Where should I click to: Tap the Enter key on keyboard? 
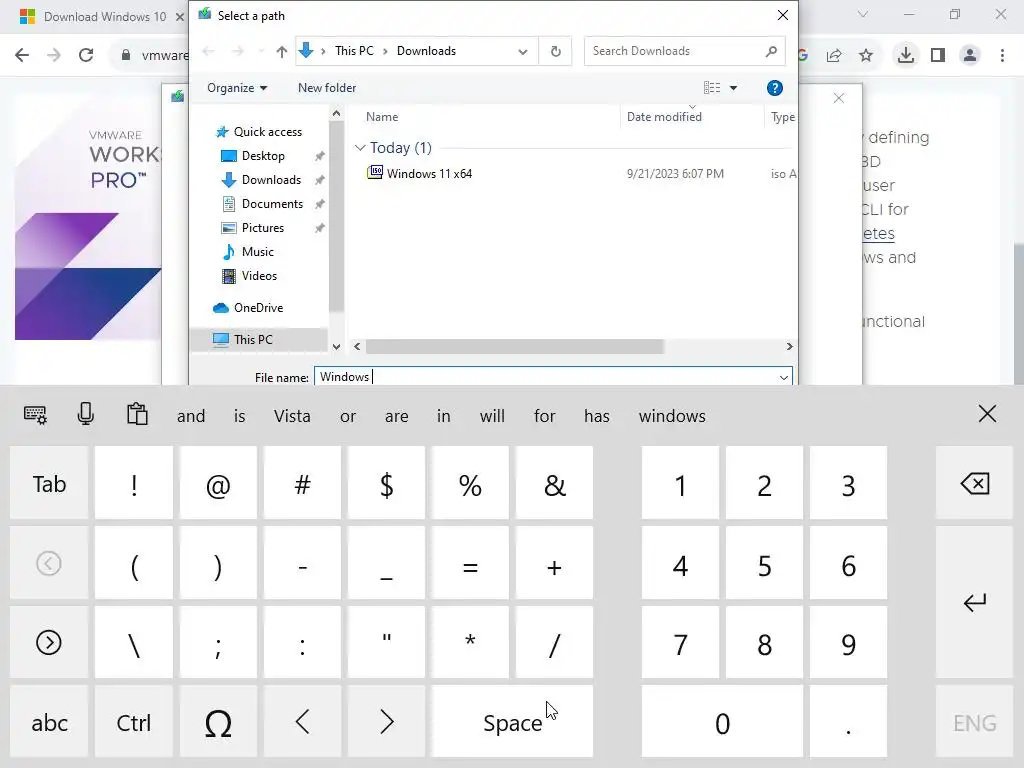click(x=974, y=602)
